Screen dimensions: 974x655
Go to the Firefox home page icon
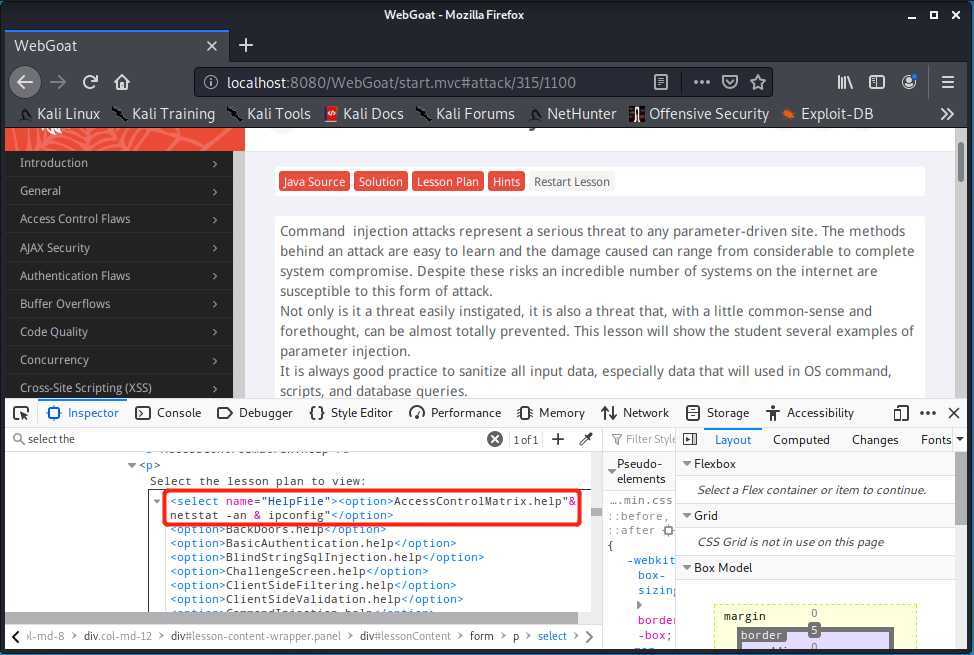(122, 82)
